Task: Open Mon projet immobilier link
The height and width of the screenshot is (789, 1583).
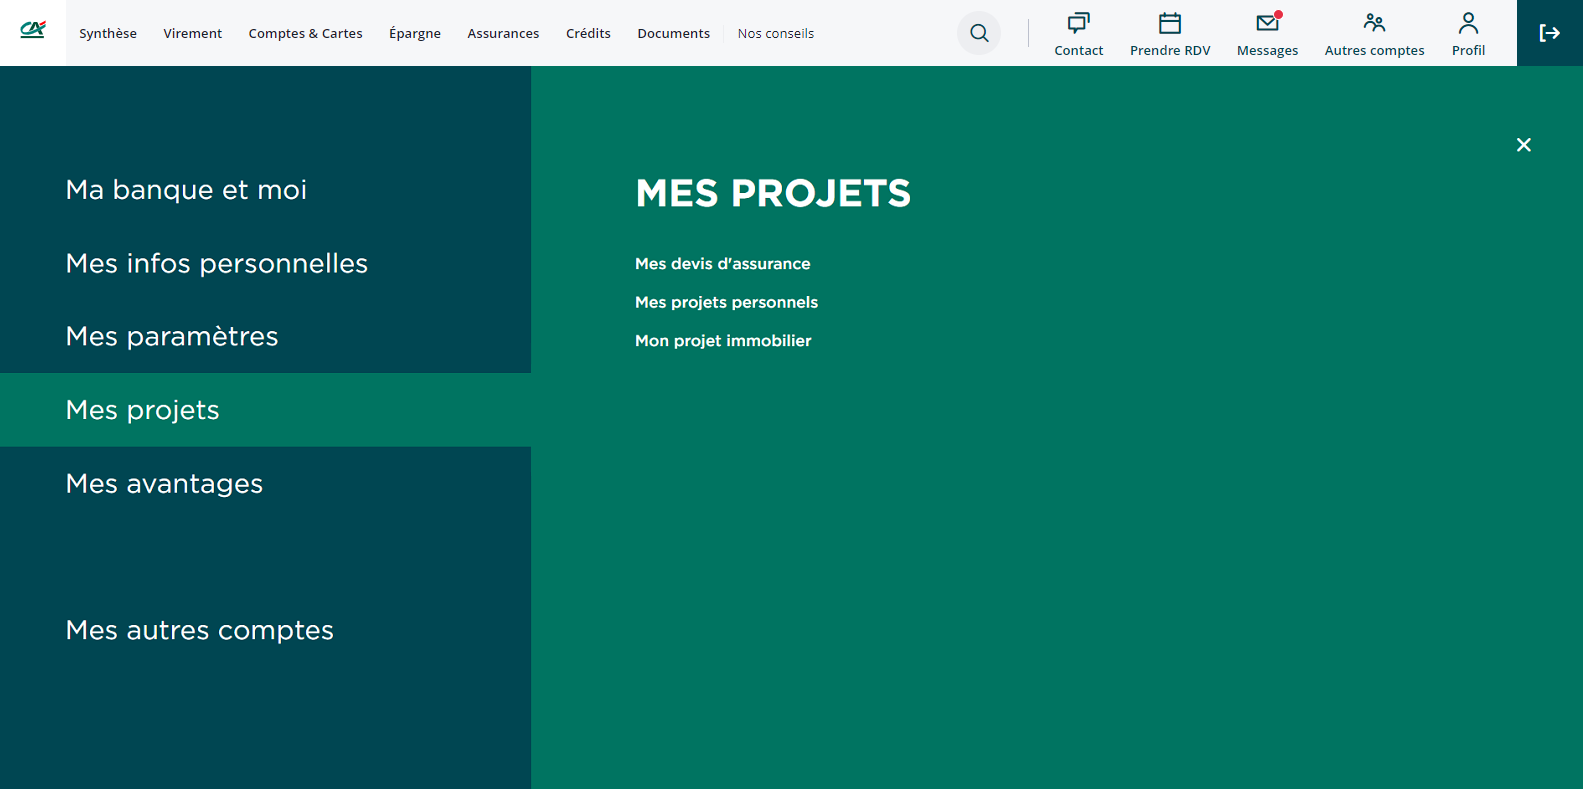Action: 723,341
